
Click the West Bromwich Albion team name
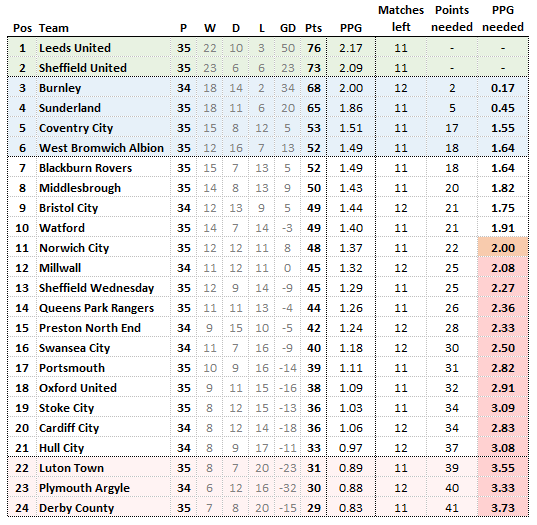(x=101, y=148)
